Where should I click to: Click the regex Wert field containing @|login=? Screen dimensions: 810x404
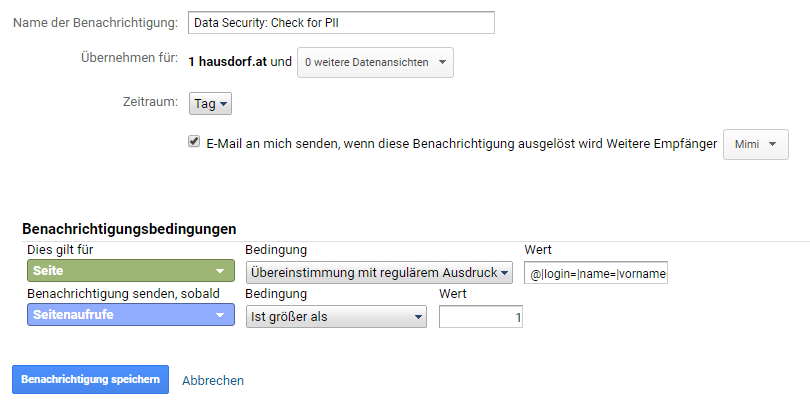click(596, 272)
